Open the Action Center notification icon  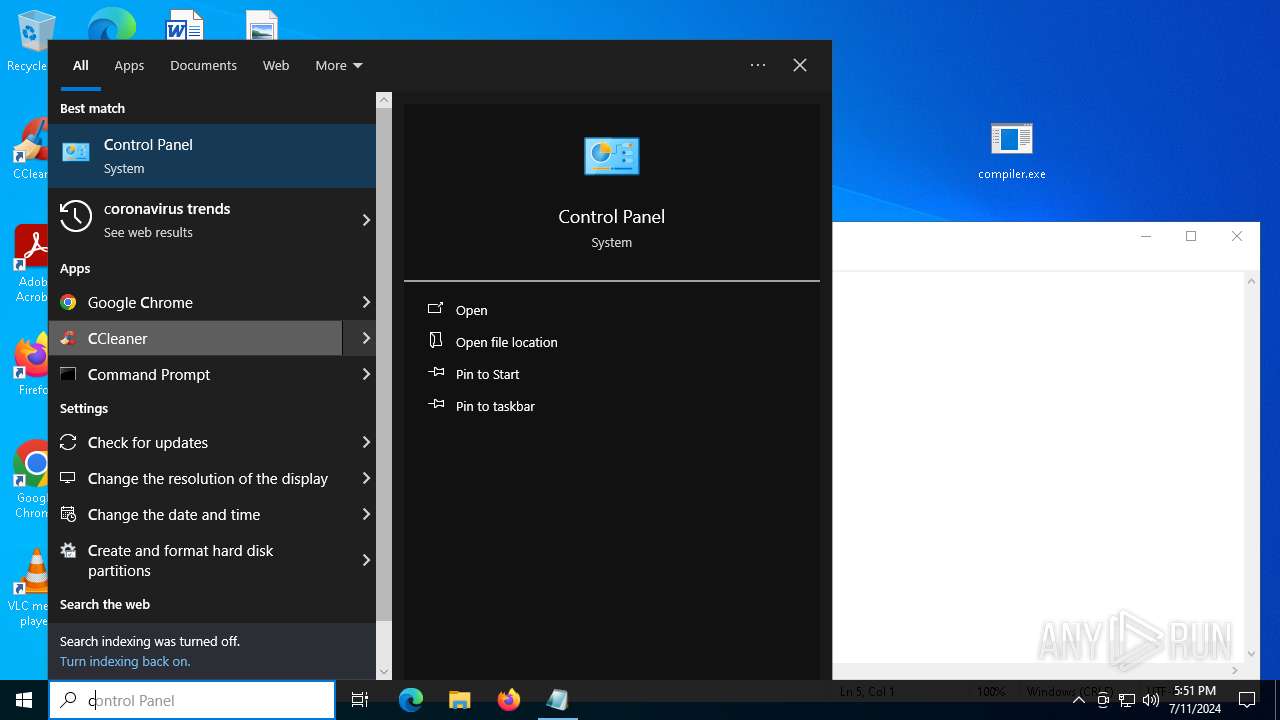(x=1247, y=700)
